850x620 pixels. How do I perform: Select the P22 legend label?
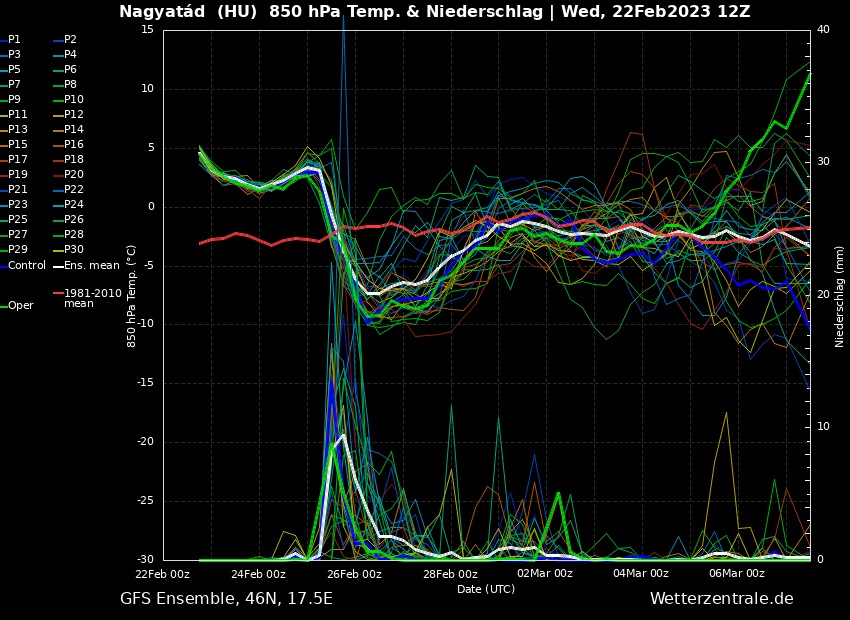coord(74,190)
